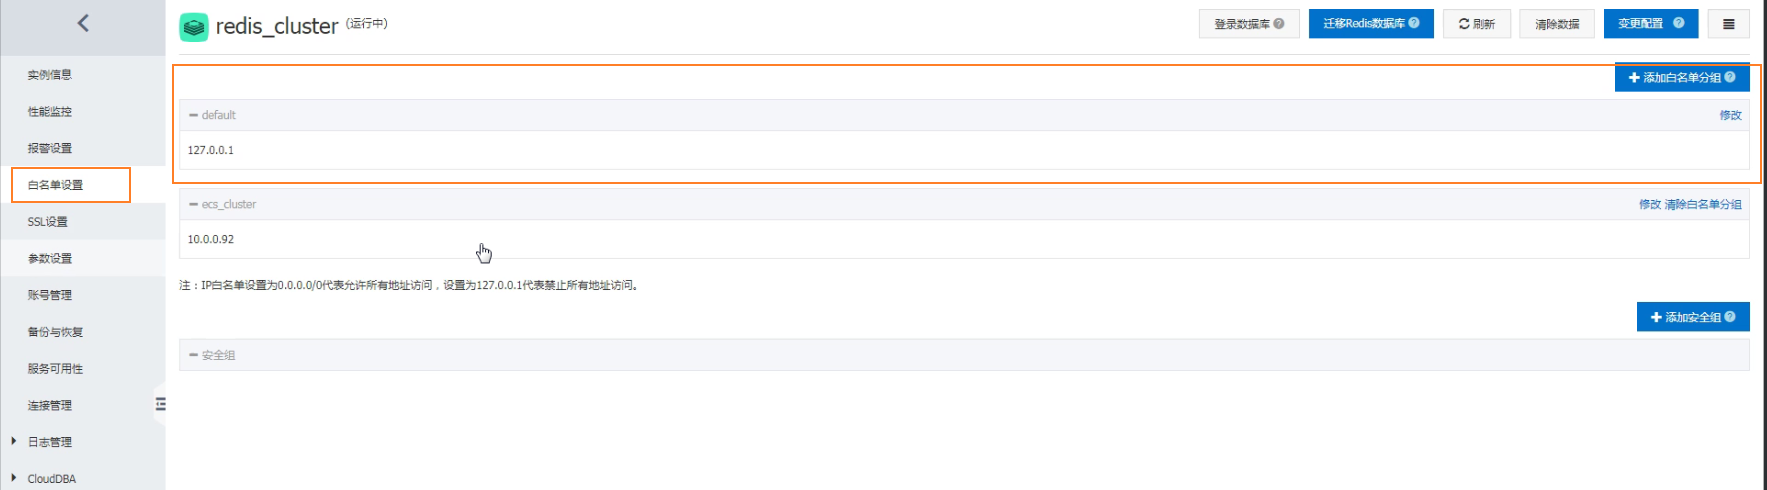
Task: Click help icon on 变更配置 button
Action: pyautogui.click(x=1678, y=23)
